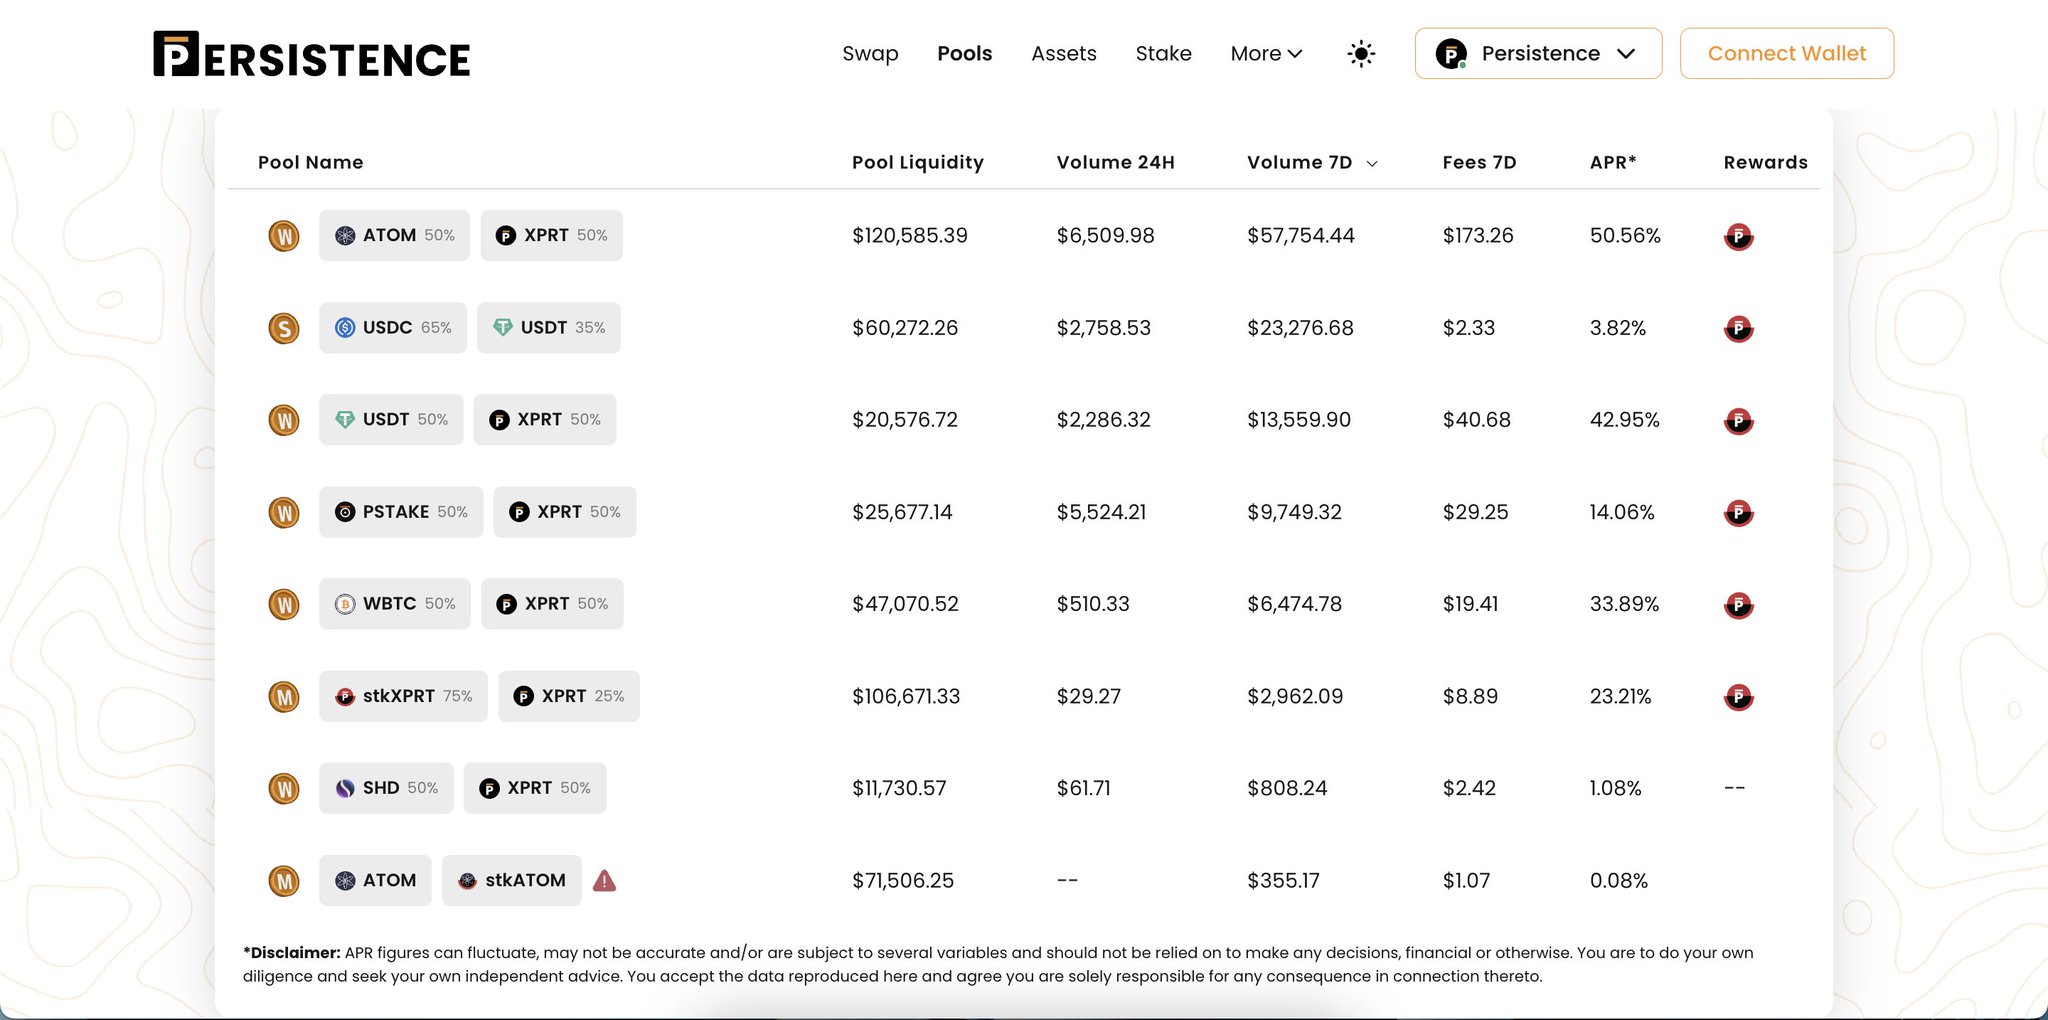Screen dimensions: 2048x1020
Task: Click the 50.56% APR value
Action: click(1625, 236)
